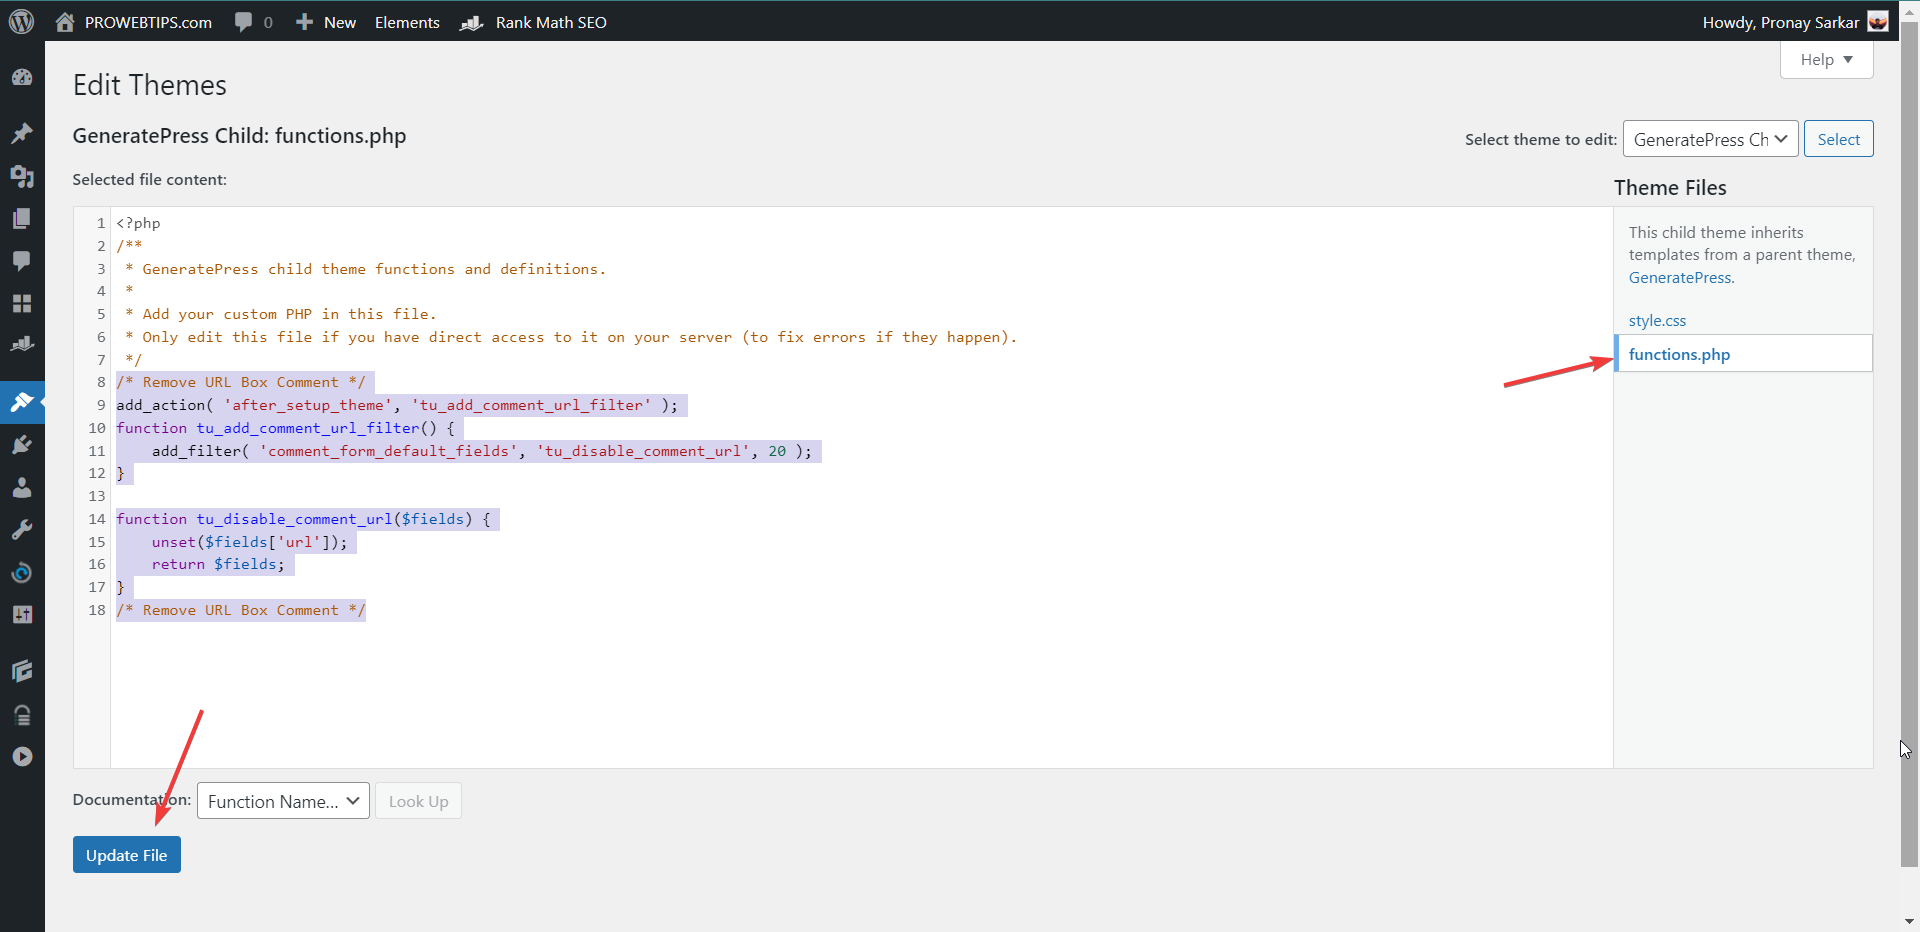
Task: Open Posts via the pushpin icon
Action: (22, 133)
